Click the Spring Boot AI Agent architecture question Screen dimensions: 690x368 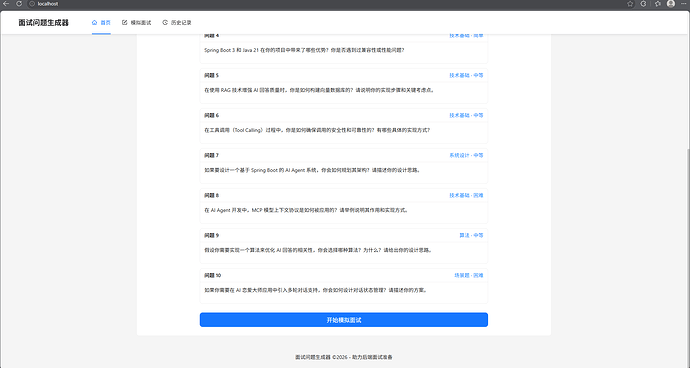click(313, 170)
